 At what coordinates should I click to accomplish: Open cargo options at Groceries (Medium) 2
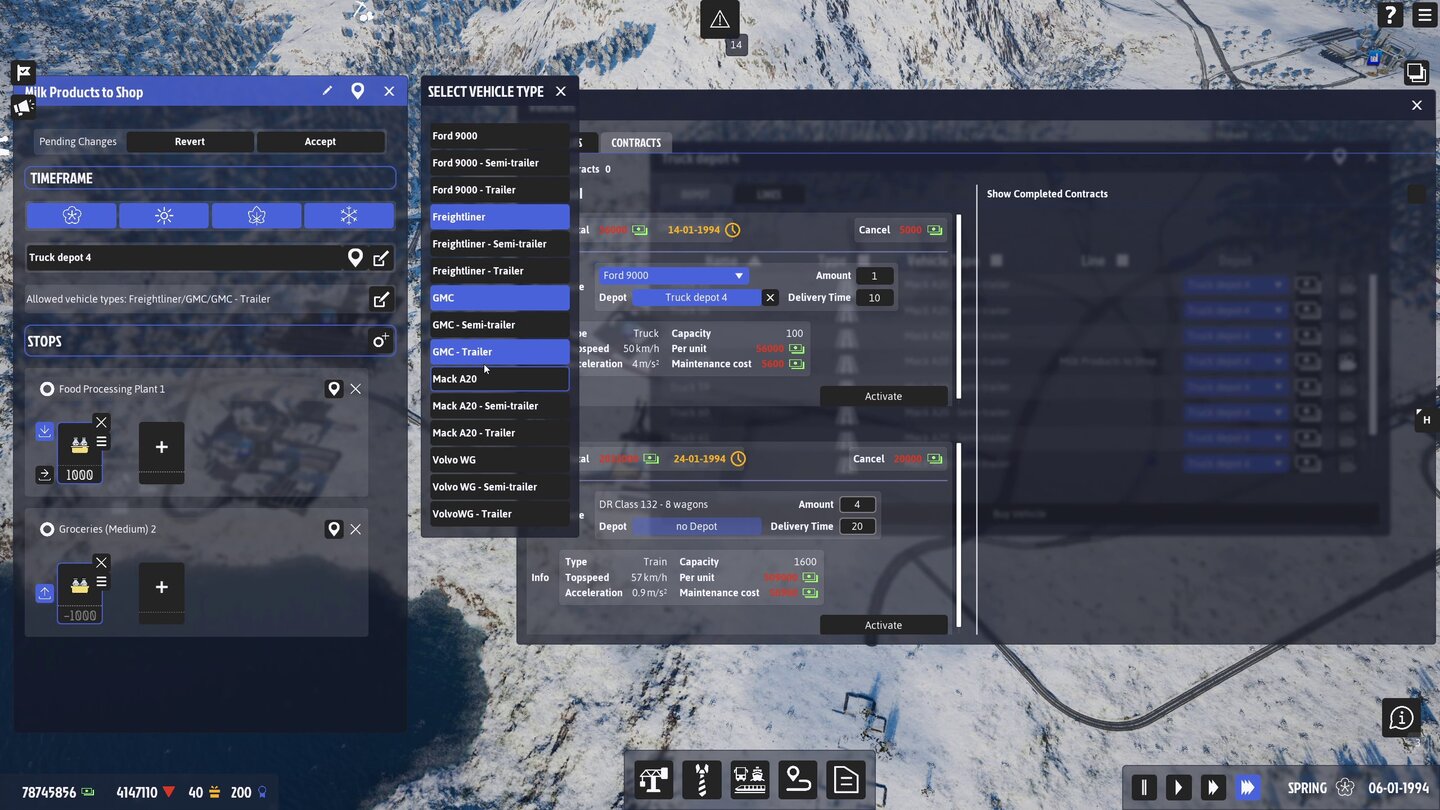[101, 582]
